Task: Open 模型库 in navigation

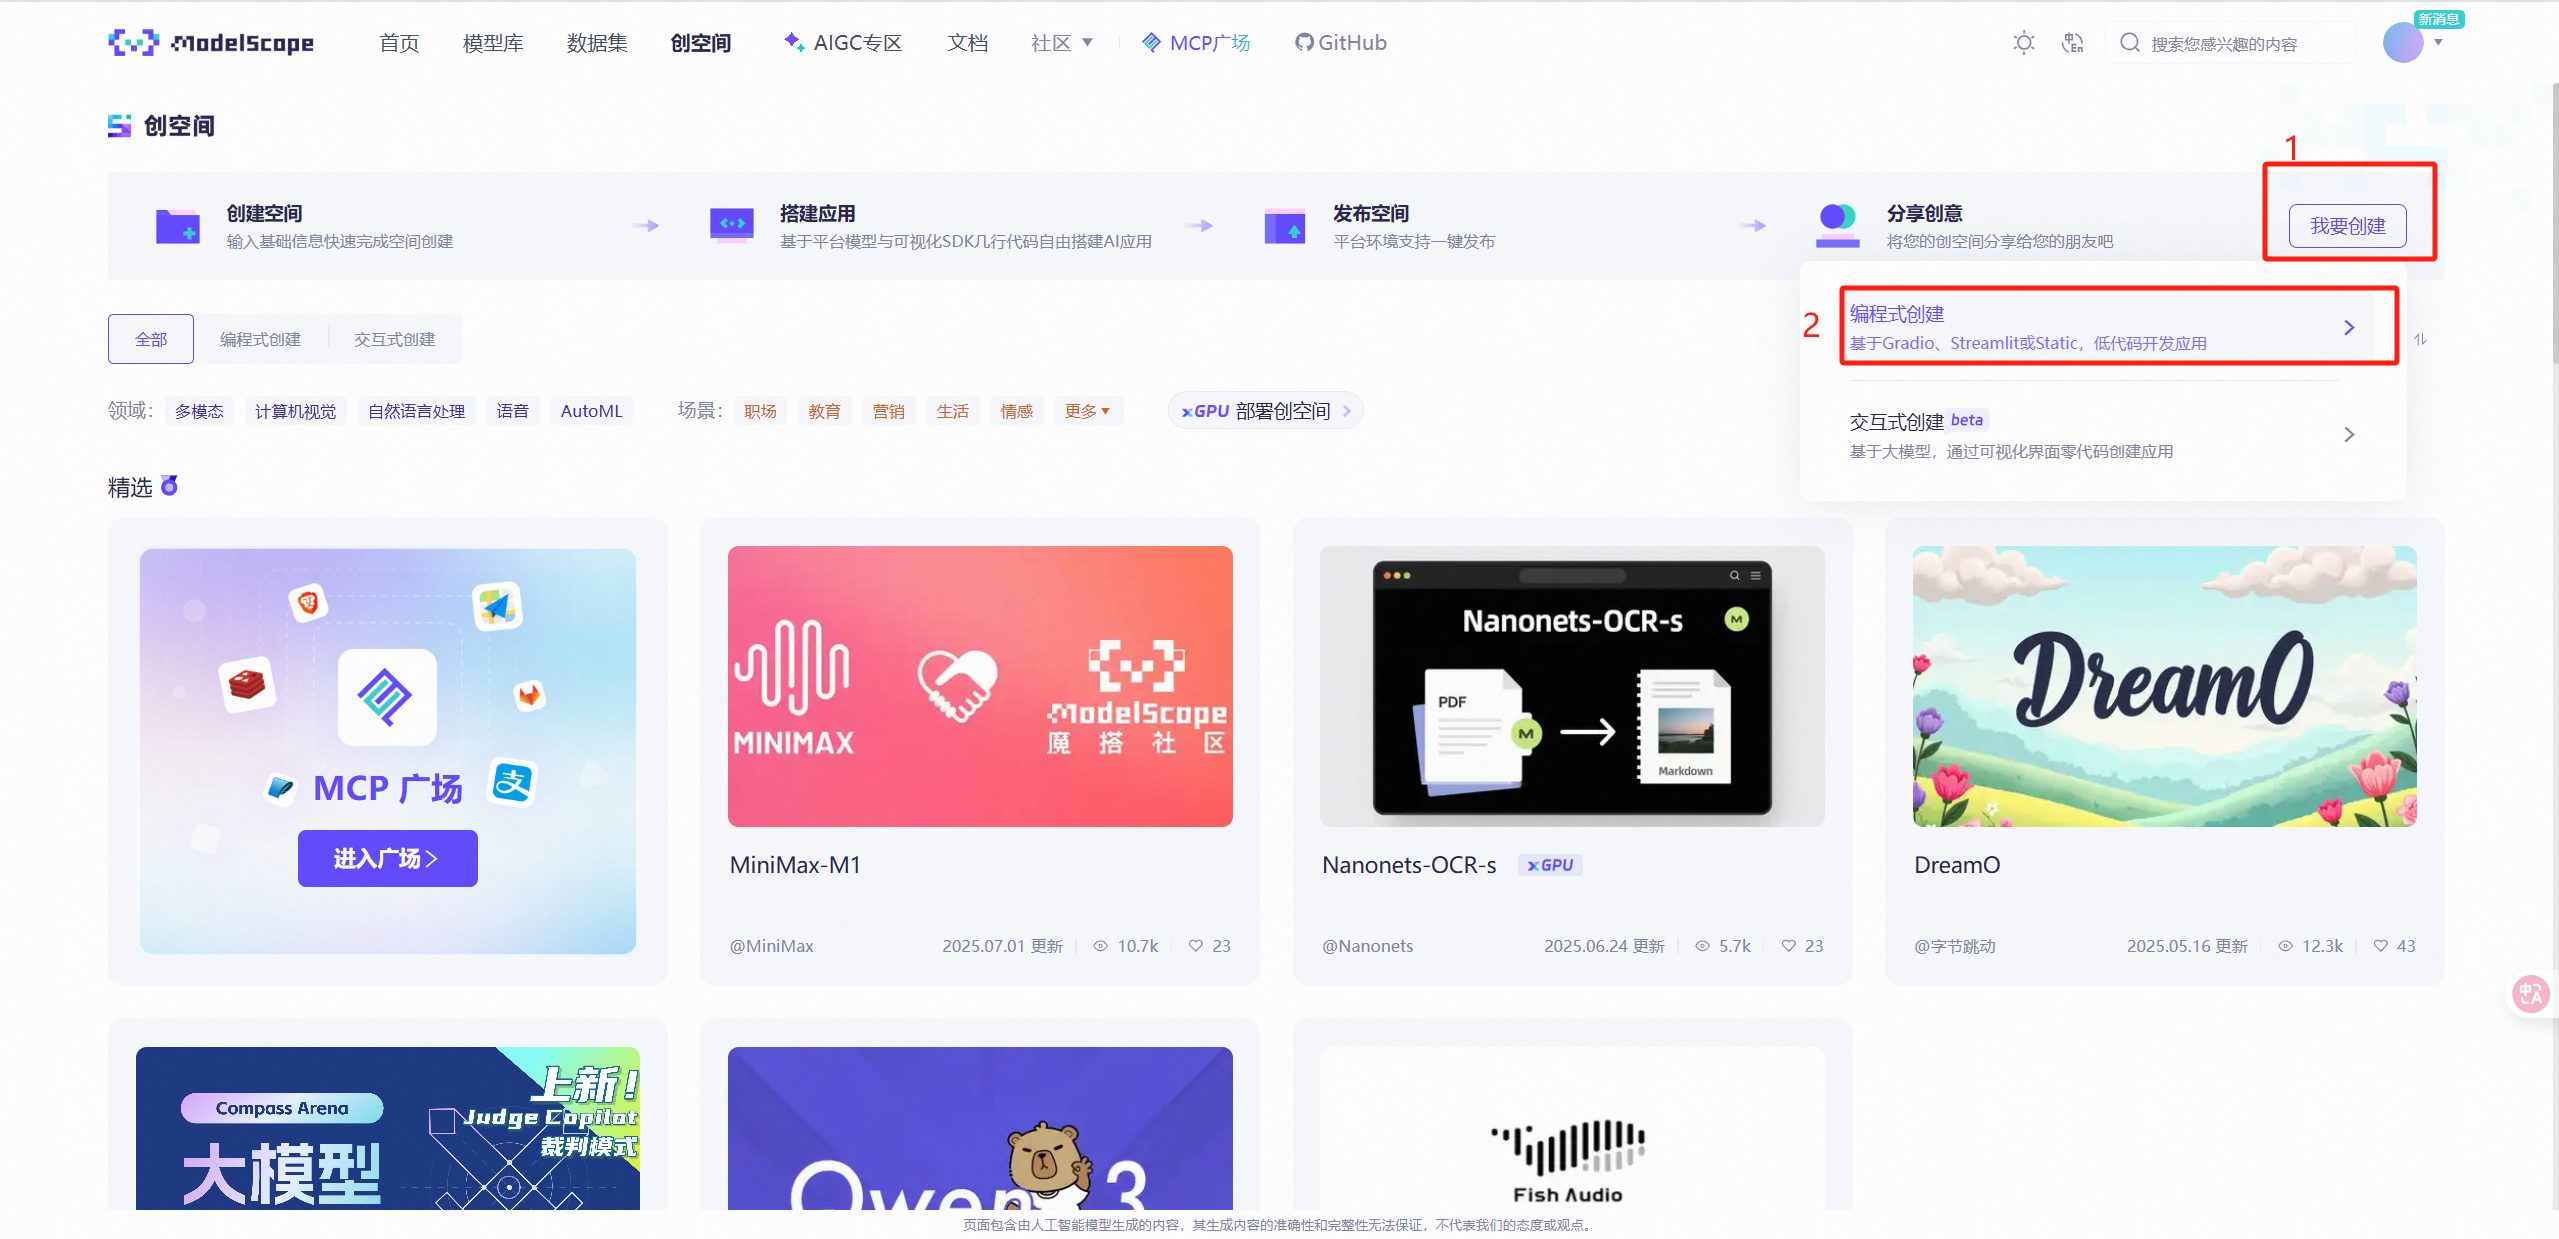Action: [493, 43]
